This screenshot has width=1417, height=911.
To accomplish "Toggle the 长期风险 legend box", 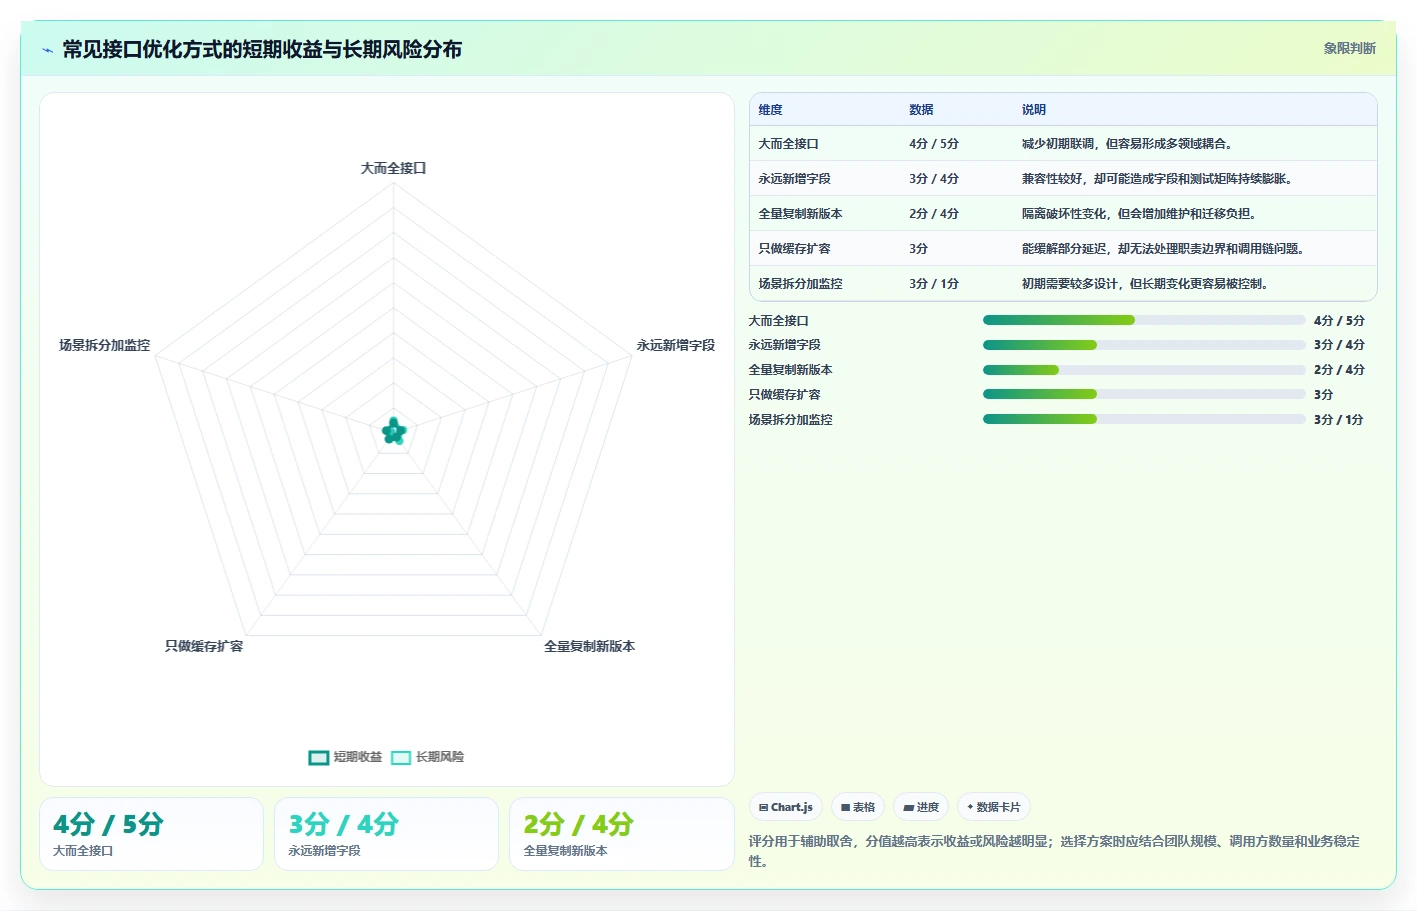I will tap(401, 757).
